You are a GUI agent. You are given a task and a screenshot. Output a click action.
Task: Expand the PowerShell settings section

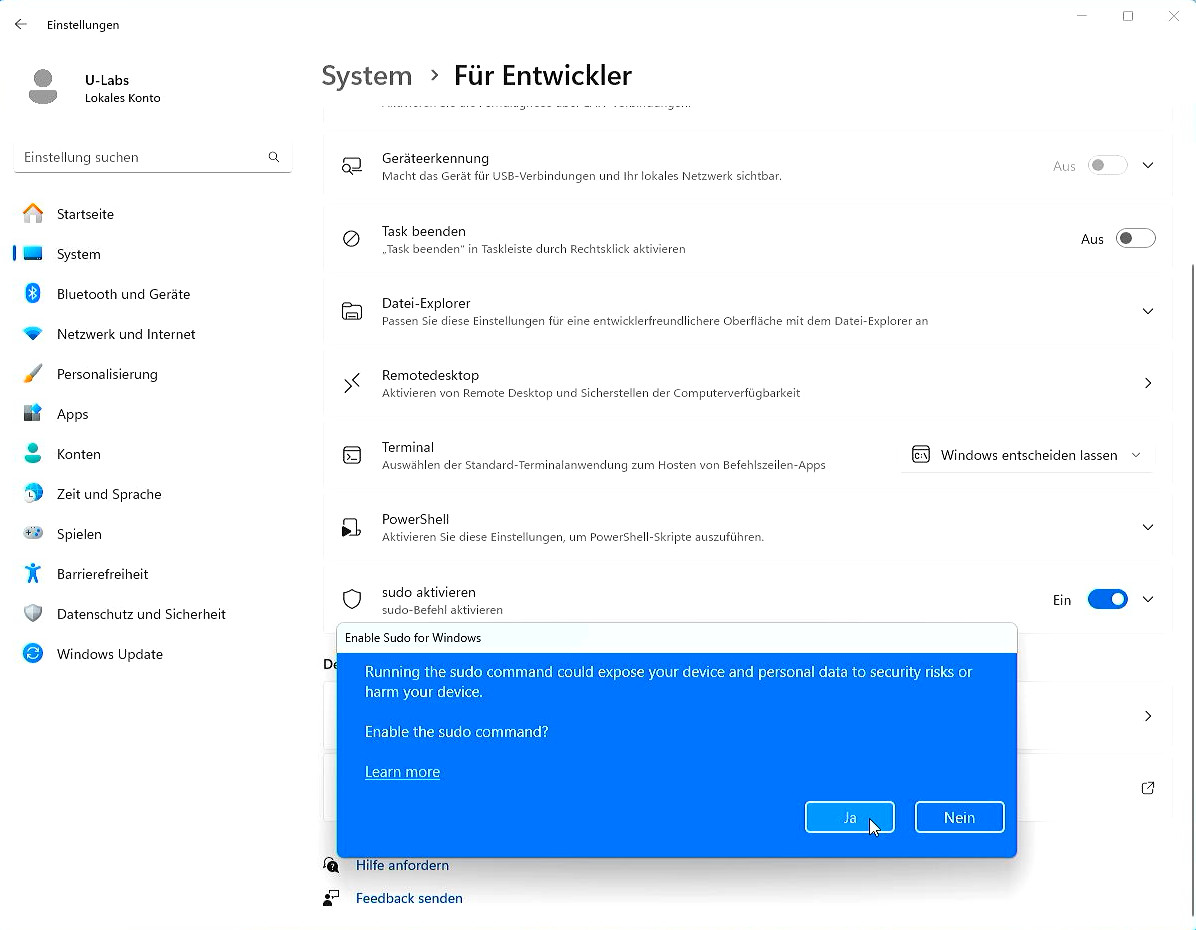click(1147, 527)
